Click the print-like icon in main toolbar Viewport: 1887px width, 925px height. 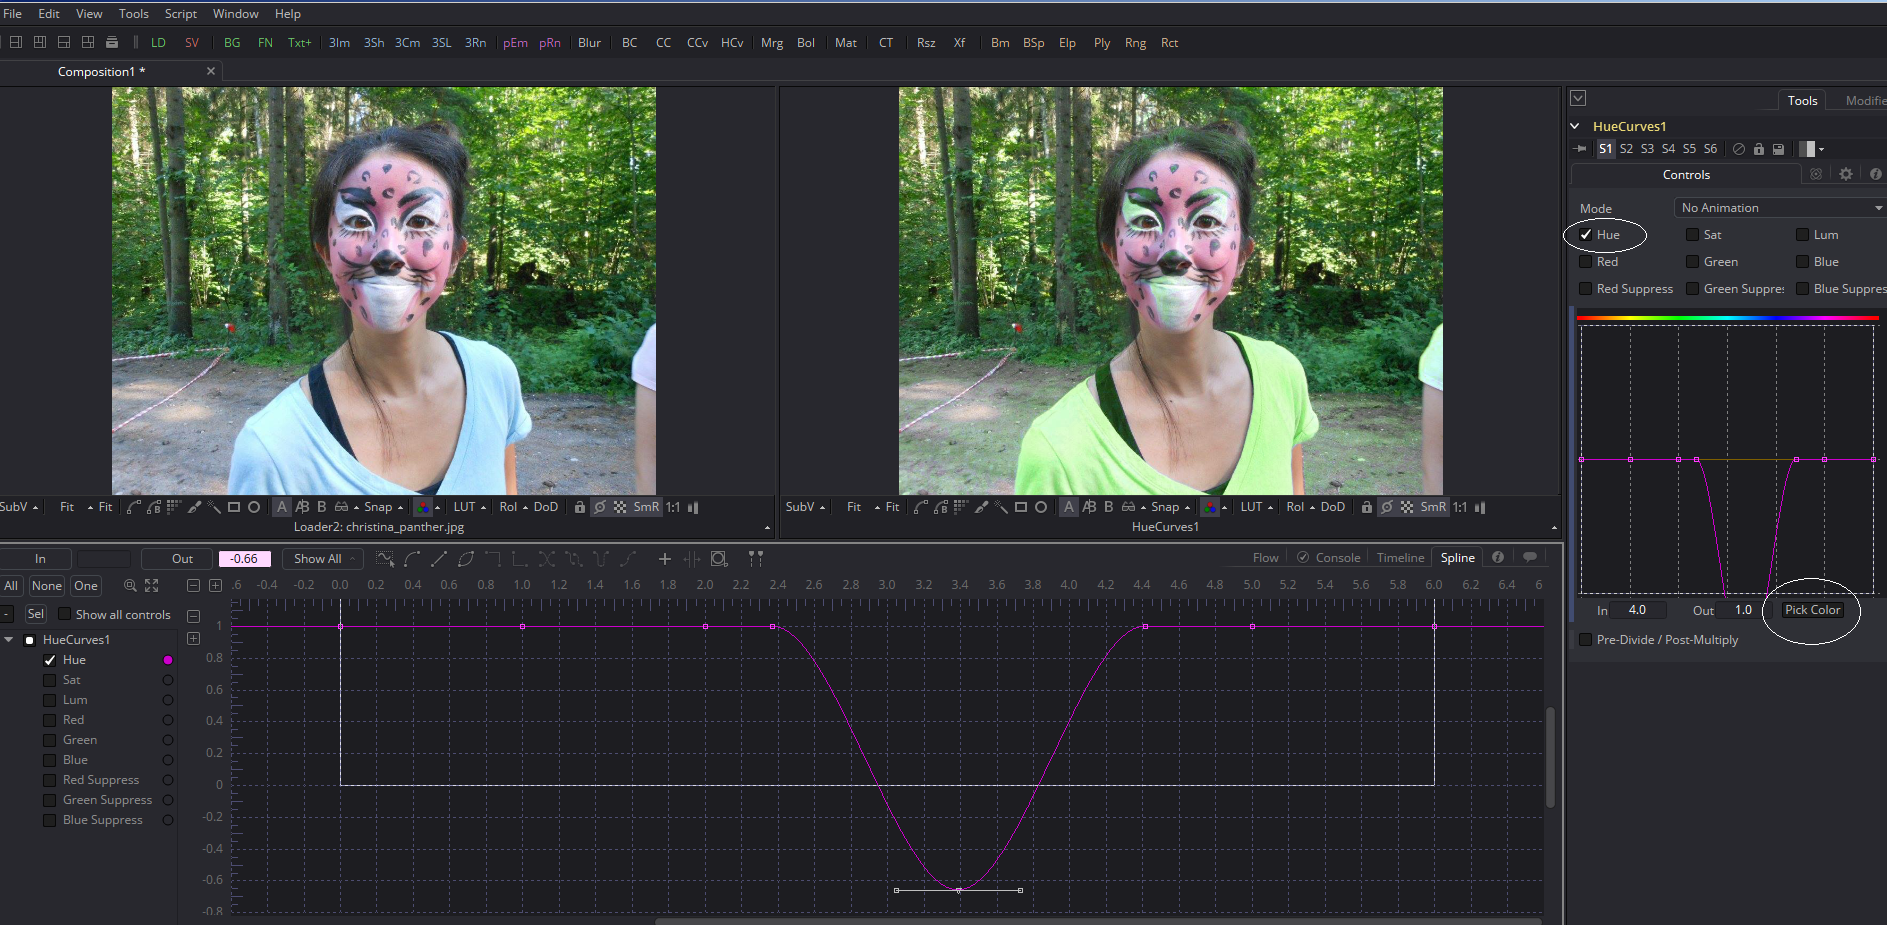pyautogui.click(x=112, y=42)
